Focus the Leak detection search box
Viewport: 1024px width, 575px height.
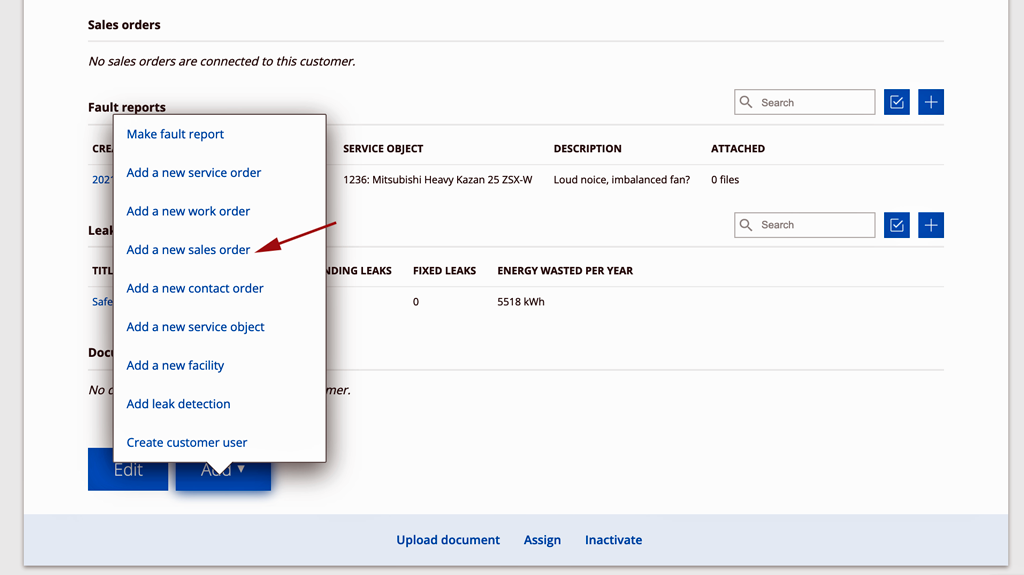pos(814,225)
